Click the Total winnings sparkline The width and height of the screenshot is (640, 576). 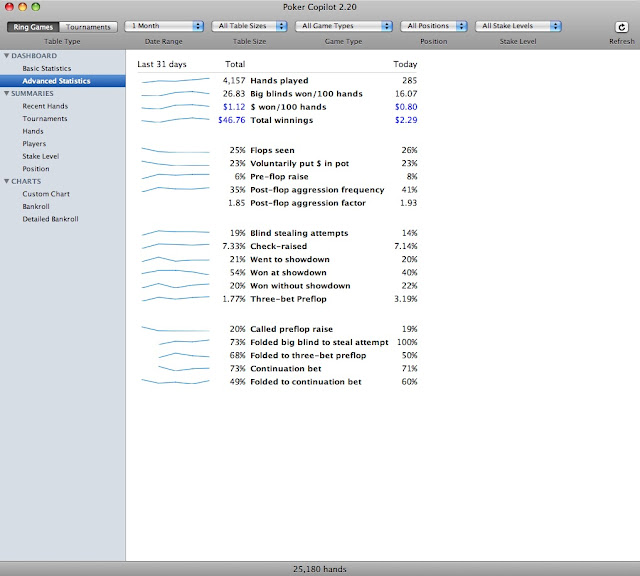click(x=176, y=120)
